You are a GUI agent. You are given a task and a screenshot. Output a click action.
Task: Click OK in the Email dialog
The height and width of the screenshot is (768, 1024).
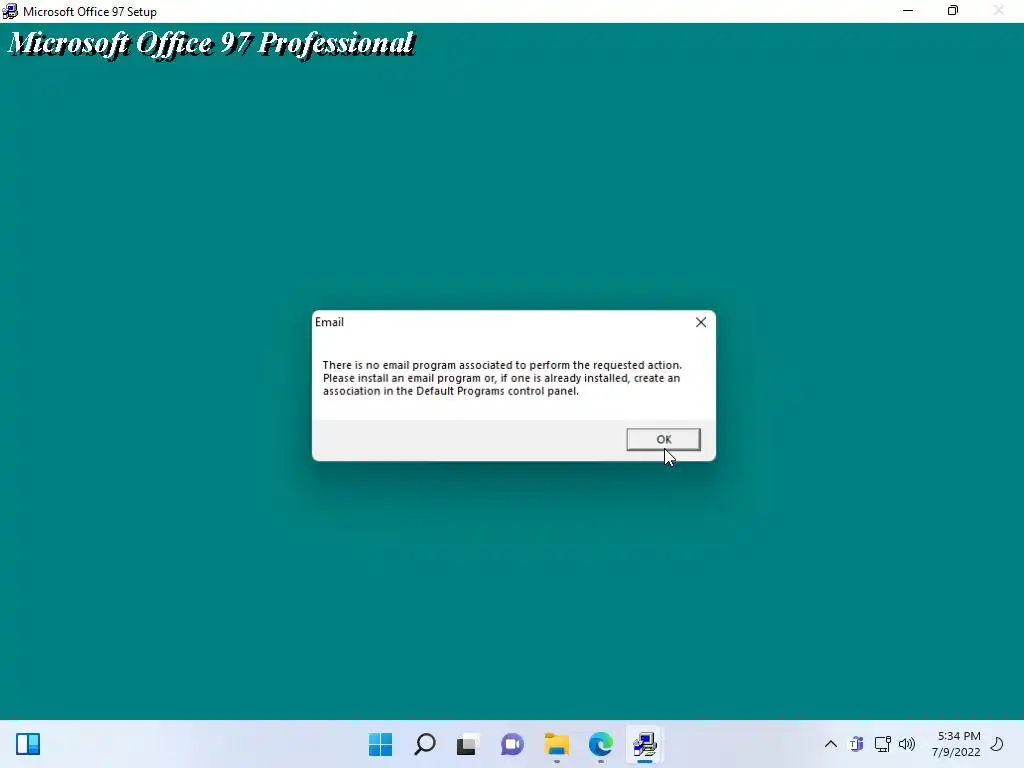point(663,440)
